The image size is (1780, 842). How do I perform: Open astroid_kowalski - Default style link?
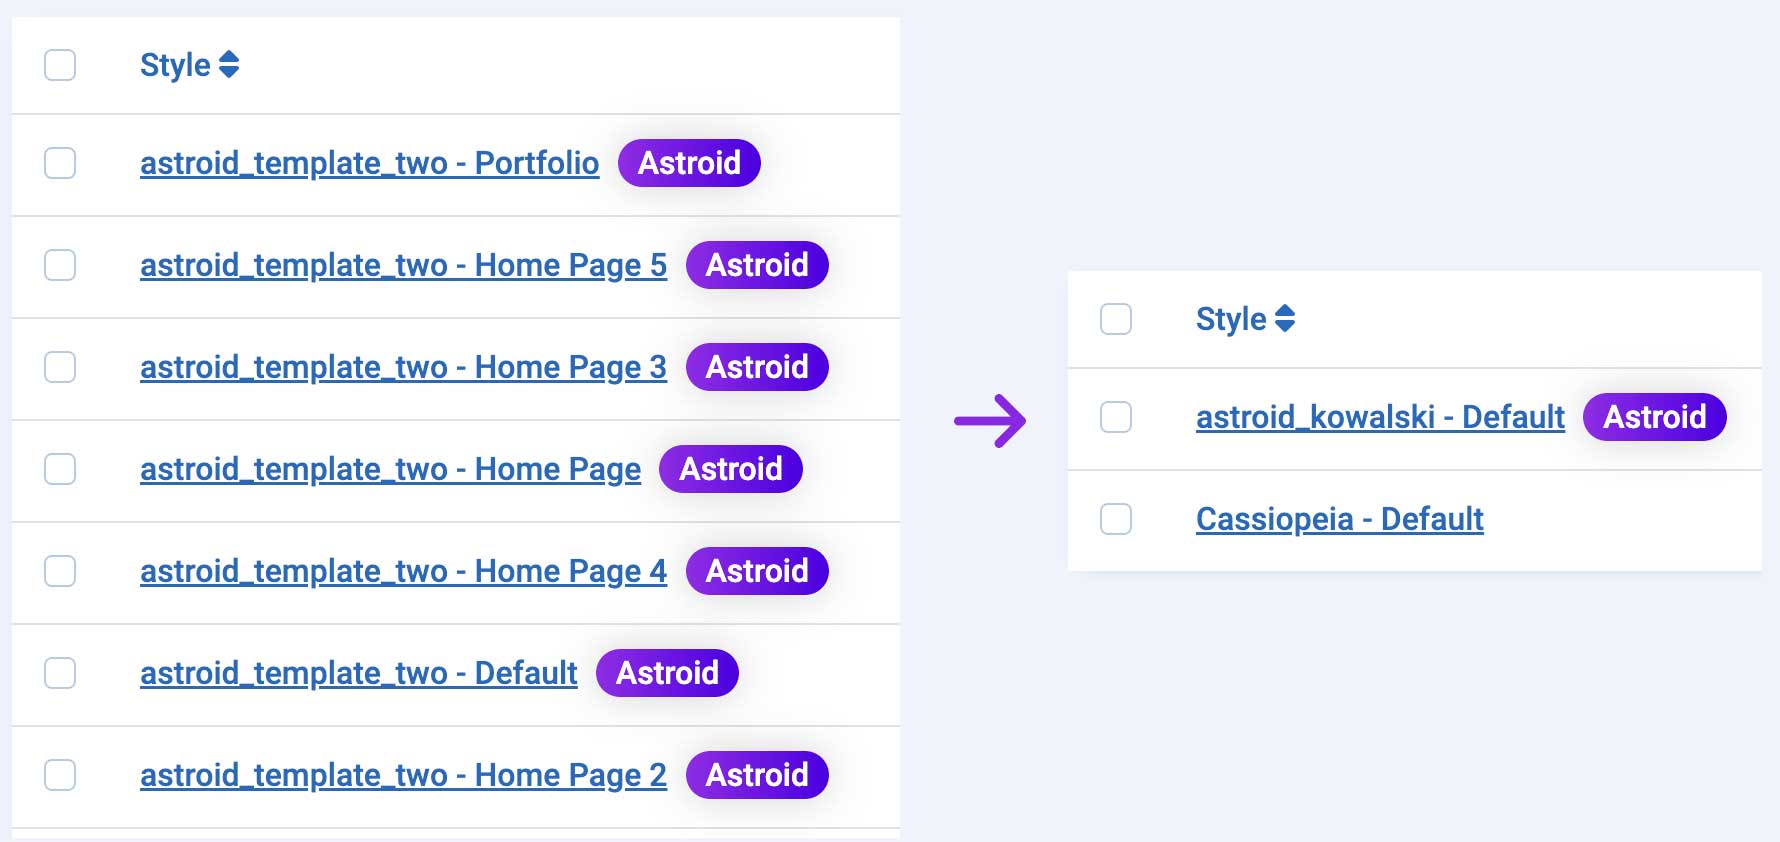tap(1380, 417)
